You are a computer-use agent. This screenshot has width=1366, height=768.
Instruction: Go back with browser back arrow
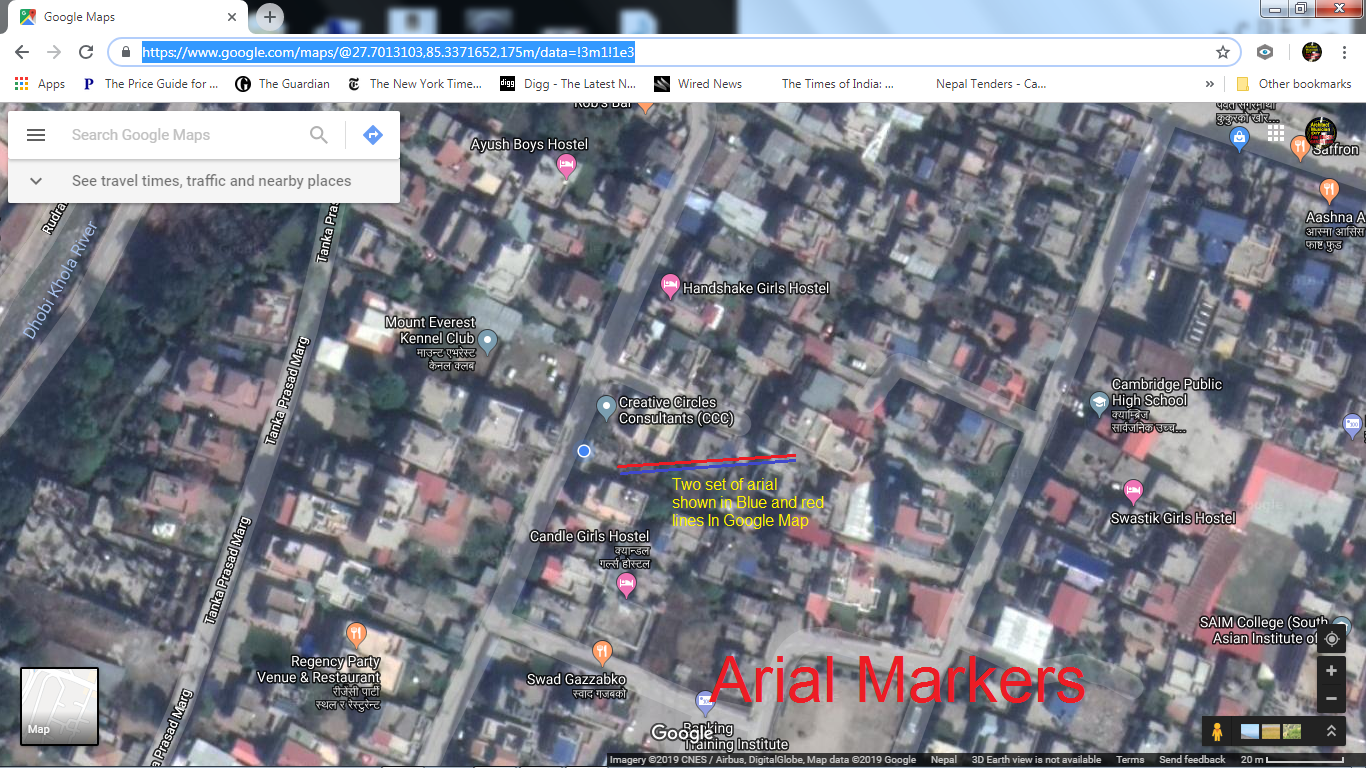pyautogui.click(x=22, y=52)
